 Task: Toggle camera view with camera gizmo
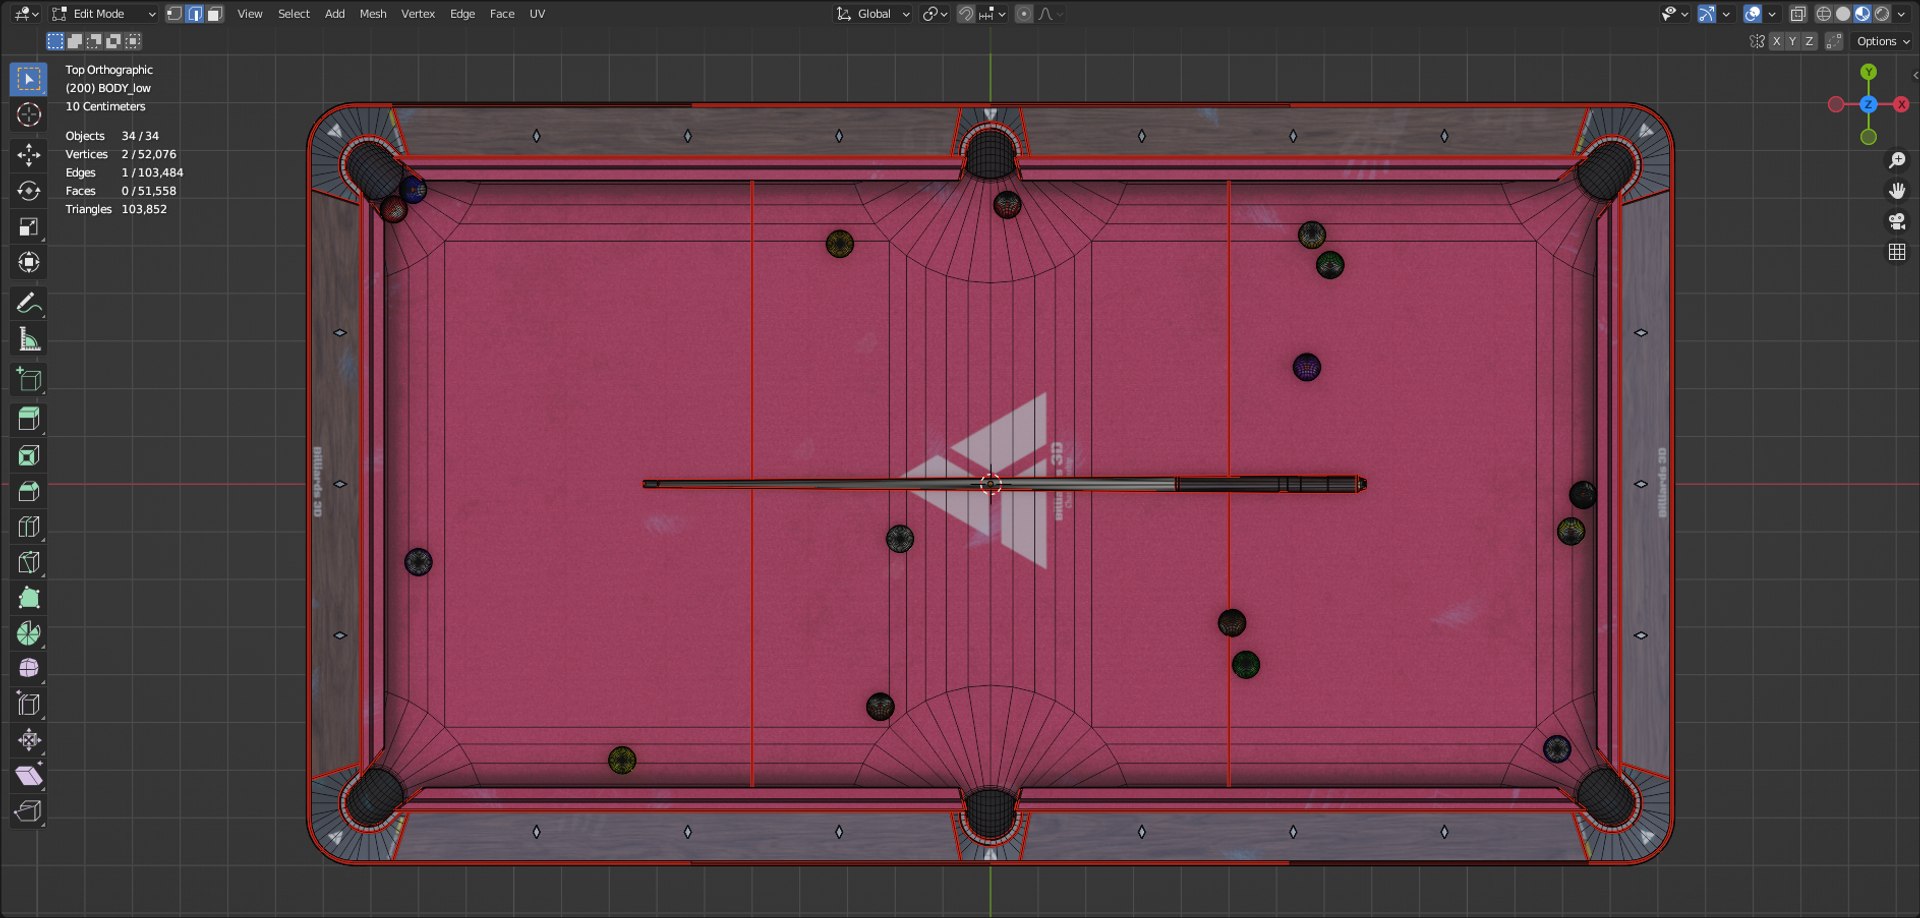[1896, 221]
